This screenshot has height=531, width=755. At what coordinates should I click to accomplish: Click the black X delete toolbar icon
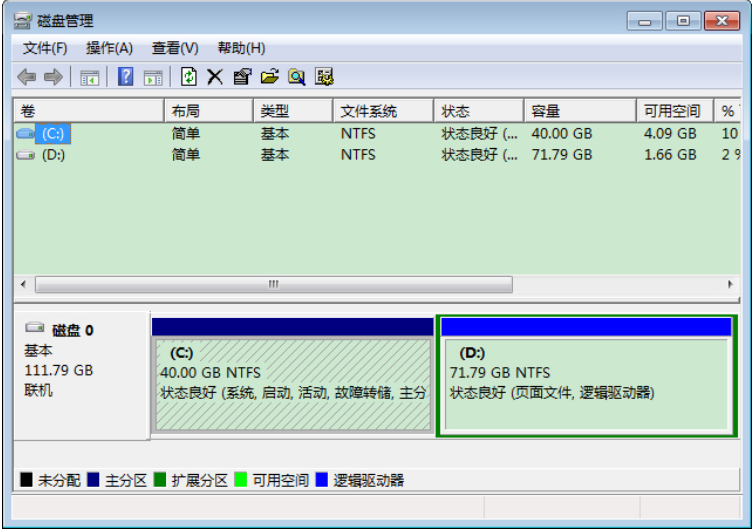[215, 77]
